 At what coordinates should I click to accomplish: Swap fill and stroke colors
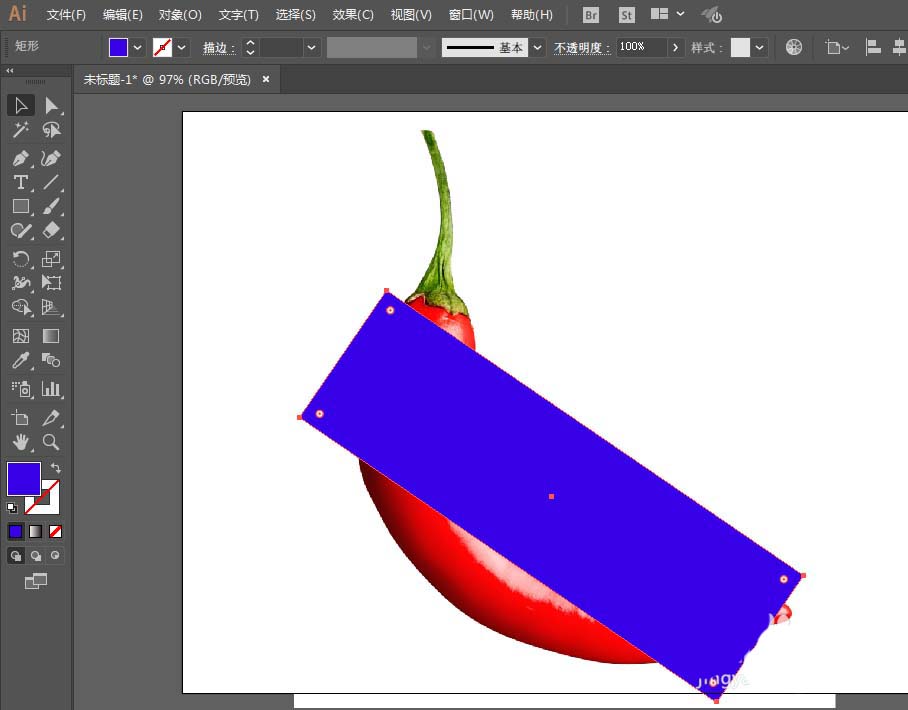click(x=56, y=467)
